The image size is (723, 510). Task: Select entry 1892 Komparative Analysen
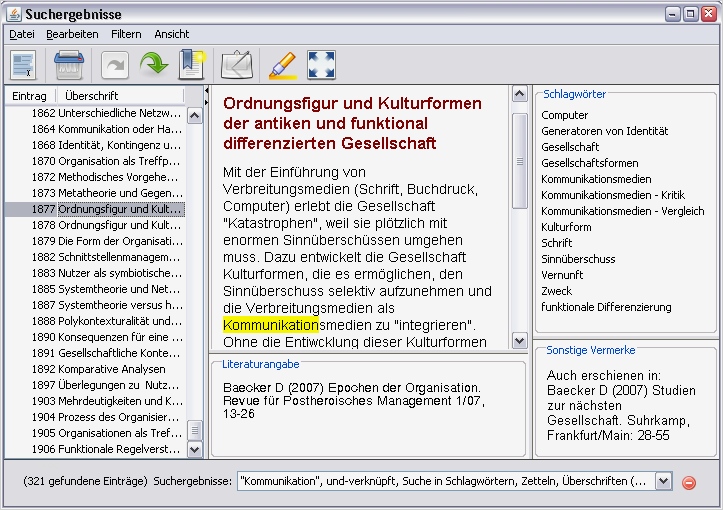pyautogui.click(x=95, y=369)
